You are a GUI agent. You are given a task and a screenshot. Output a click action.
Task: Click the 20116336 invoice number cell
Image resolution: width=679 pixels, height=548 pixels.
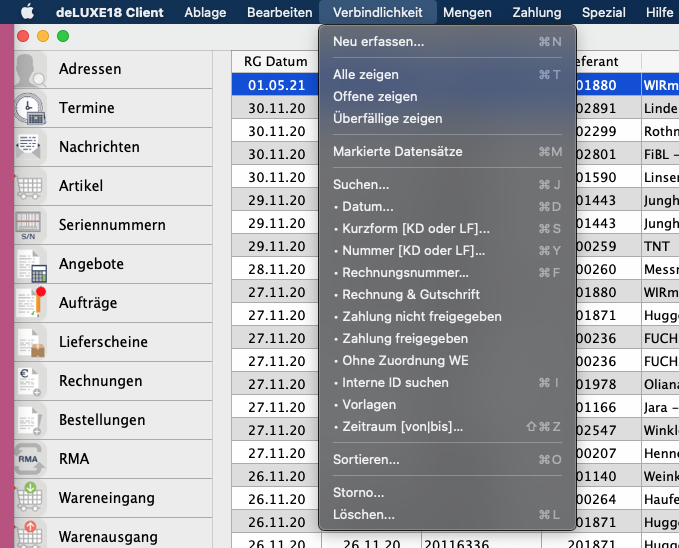(481, 542)
